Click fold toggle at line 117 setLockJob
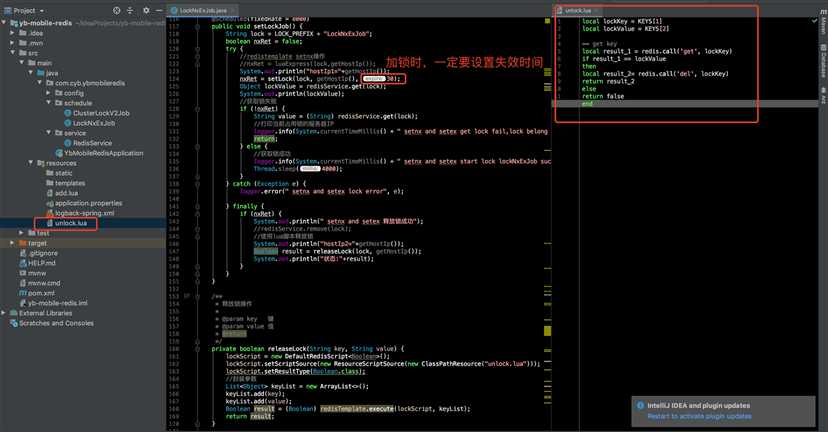This screenshot has height=432, width=828. click(x=197, y=26)
